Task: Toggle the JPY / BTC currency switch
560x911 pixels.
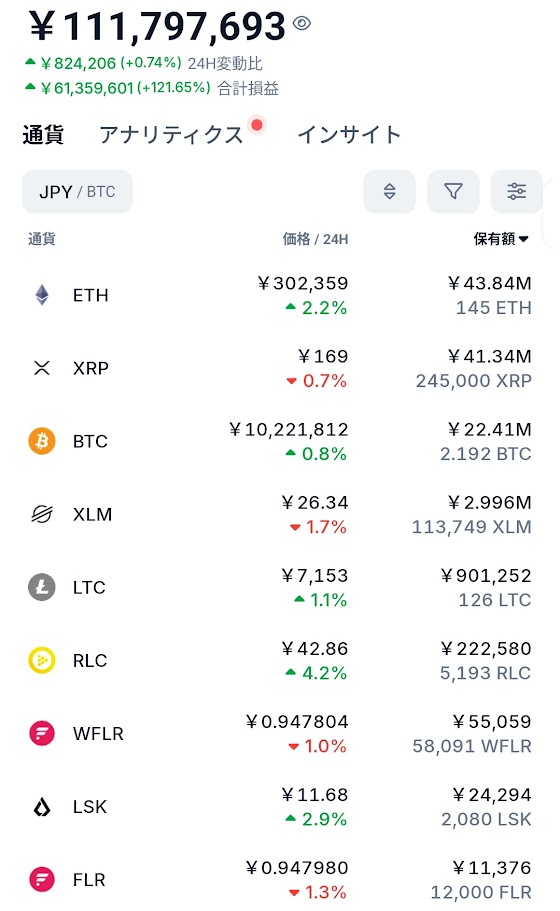Action: click(x=77, y=191)
